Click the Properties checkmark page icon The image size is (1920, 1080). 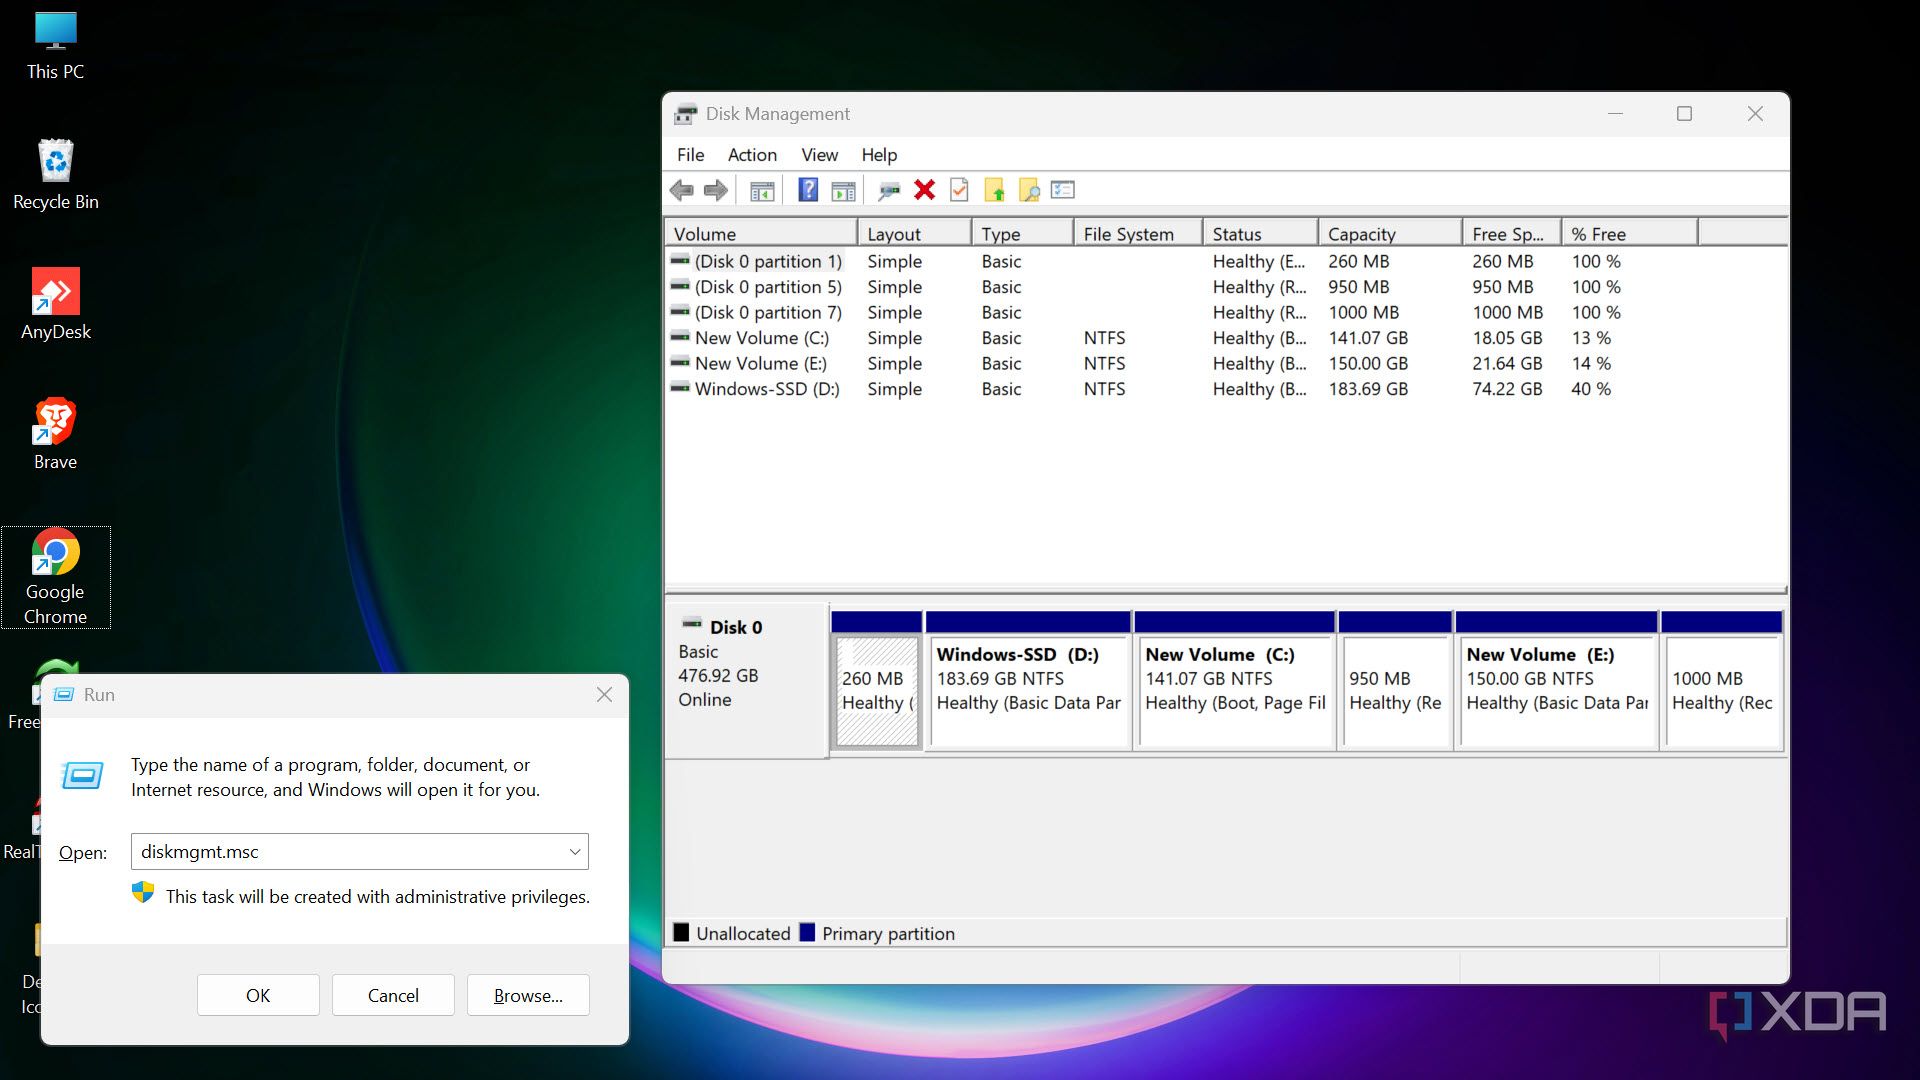[959, 190]
